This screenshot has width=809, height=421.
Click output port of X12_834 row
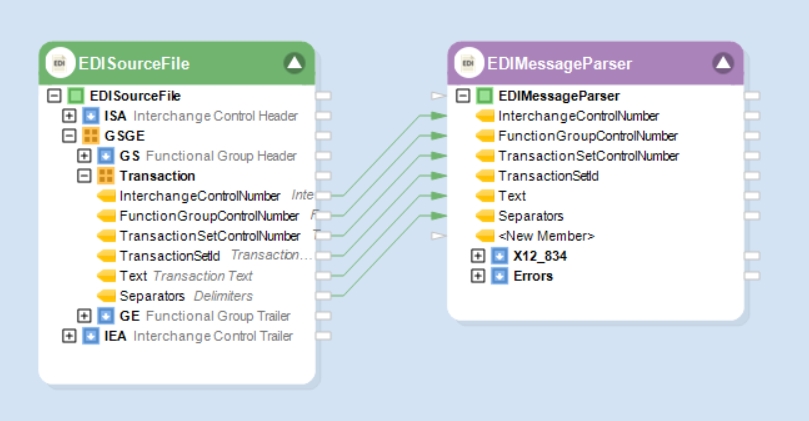752,256
